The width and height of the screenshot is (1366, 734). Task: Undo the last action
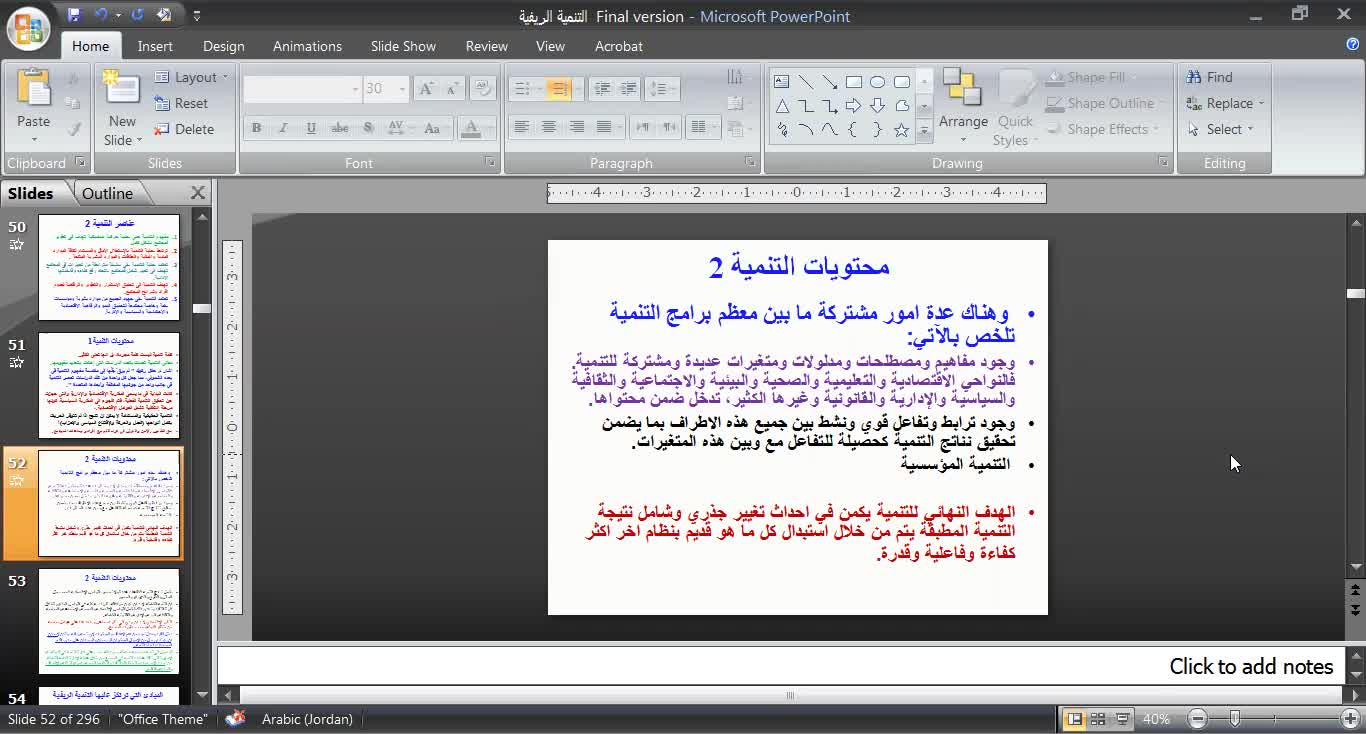[101, 15]
